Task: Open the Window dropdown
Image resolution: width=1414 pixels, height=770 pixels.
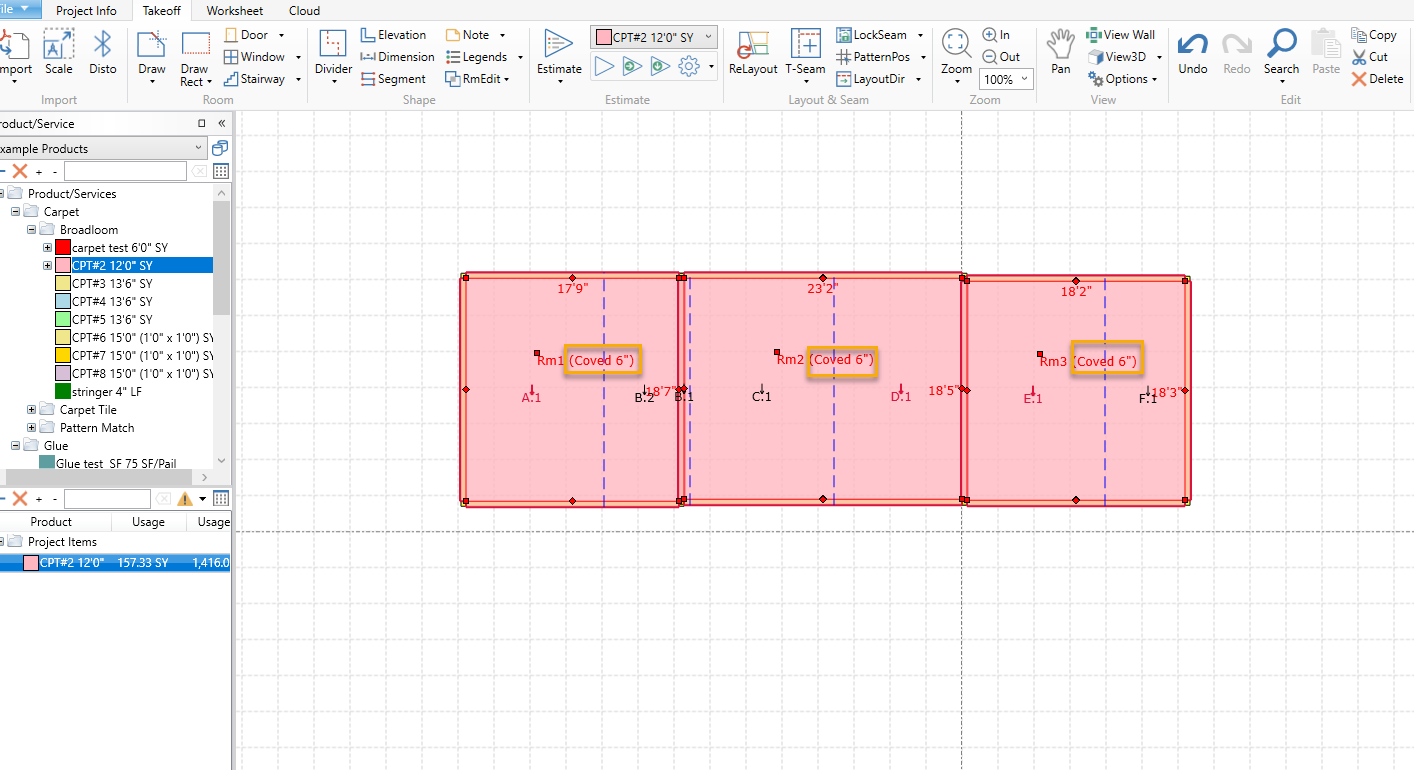Action: point(296,57)
